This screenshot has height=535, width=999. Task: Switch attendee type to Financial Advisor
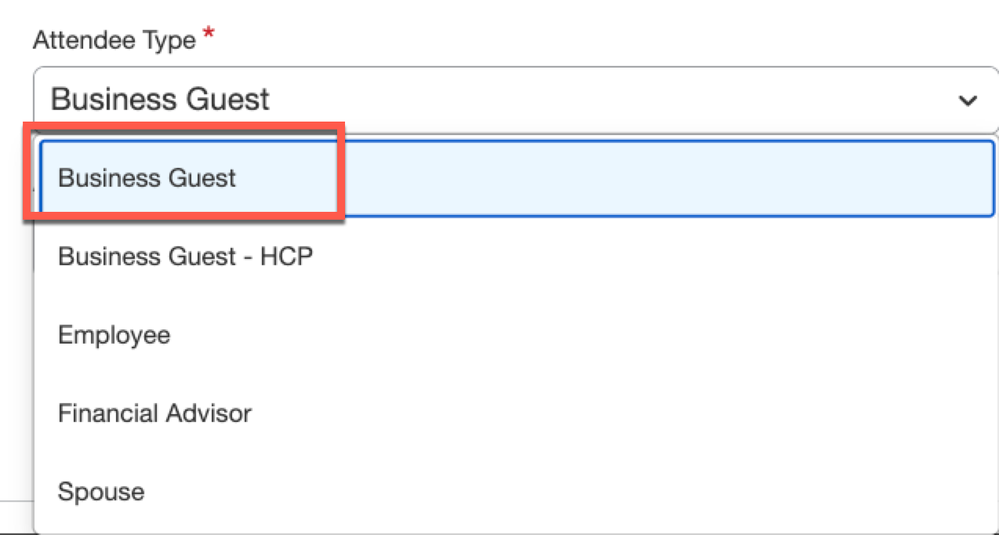tap(517, 414)
